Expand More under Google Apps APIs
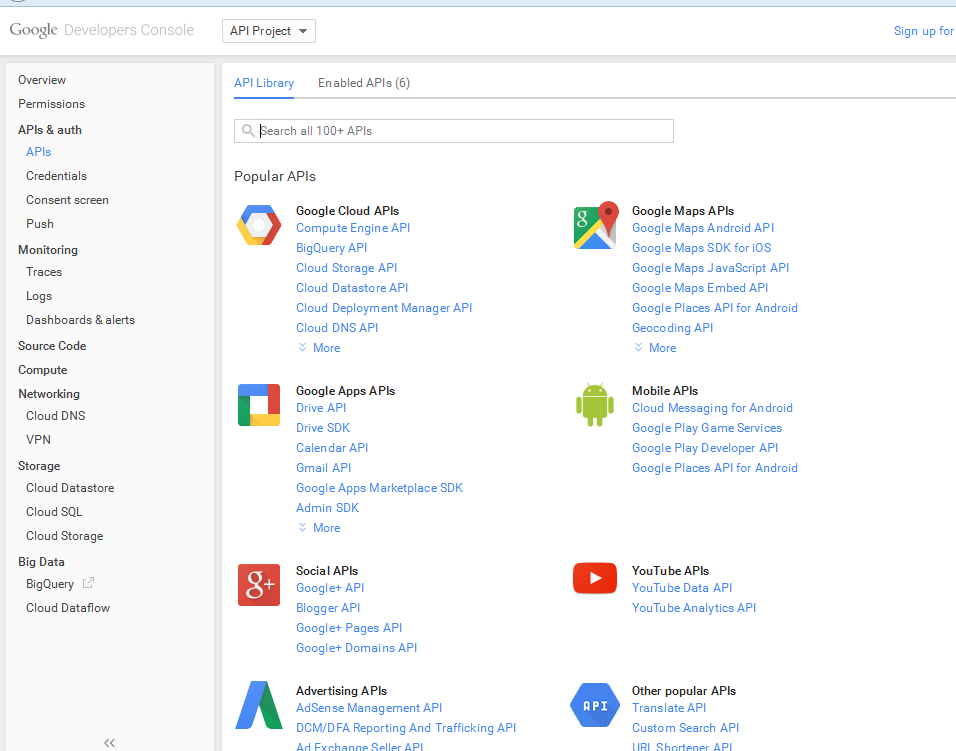 click(319, 527)
